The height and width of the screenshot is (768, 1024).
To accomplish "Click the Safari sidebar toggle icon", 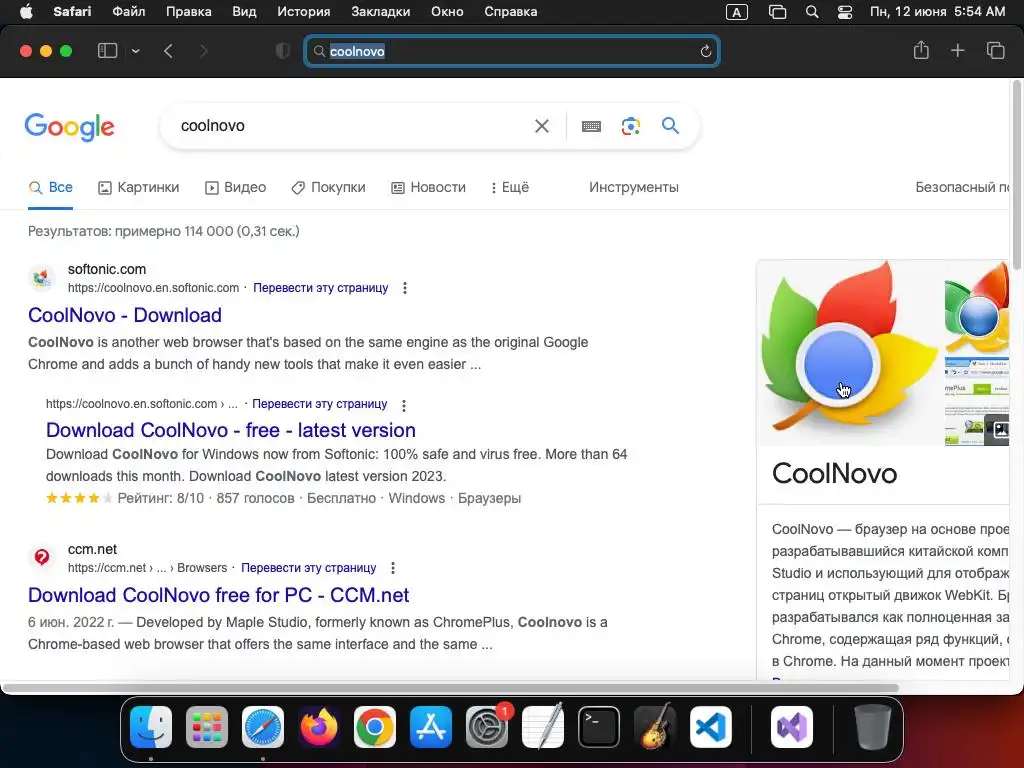I will pos(107,51).
